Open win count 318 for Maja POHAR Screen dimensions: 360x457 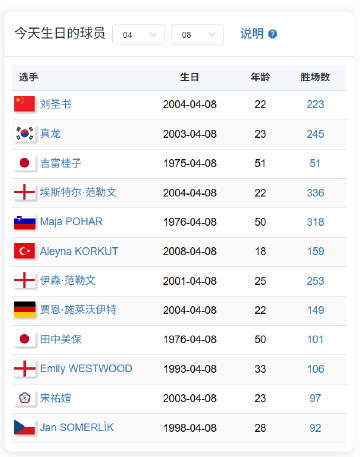(x=315, y=222)
